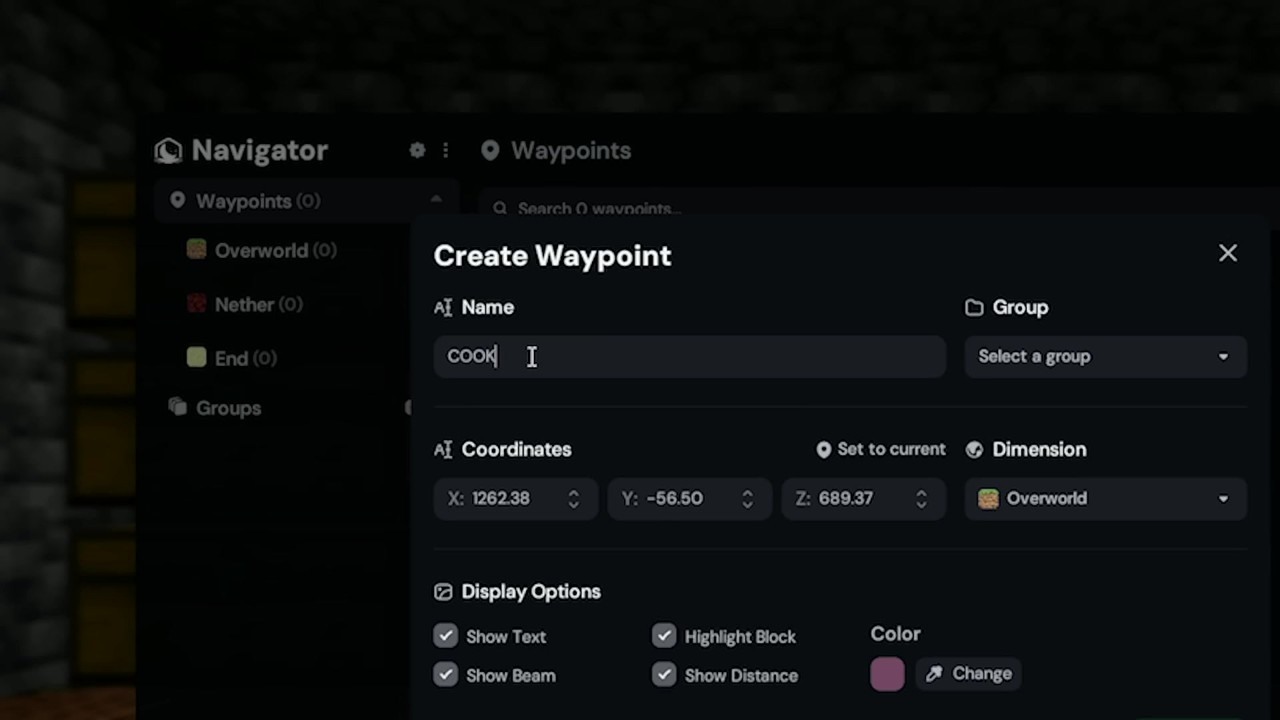Open Navigator three-dot options menu

pyautogui.click(x=445, y=150)
